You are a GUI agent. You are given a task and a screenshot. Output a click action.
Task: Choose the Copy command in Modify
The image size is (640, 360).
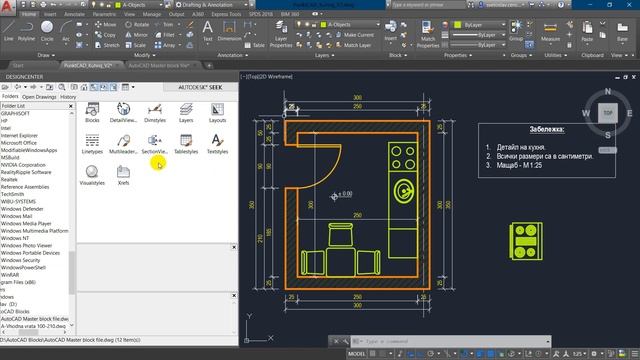pos(105,35)
